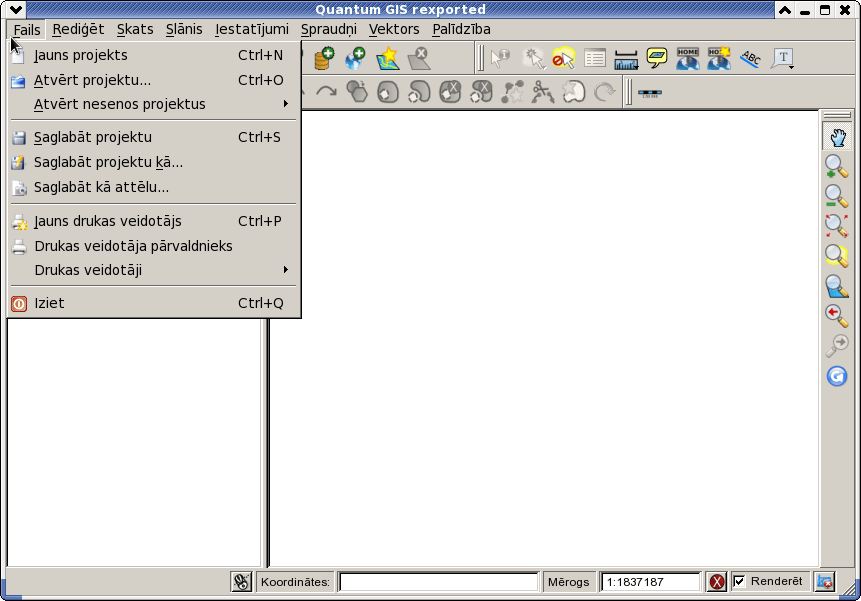Select the Zoom out magnifier tool
The image size is (861, 601).
pyautogui.click(x=836, y=196)
